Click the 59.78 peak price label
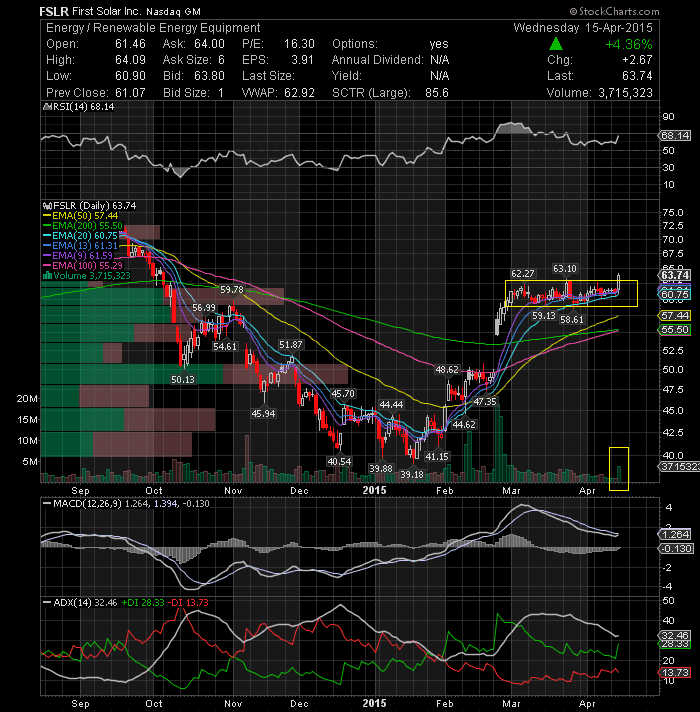 coord(232,290)
